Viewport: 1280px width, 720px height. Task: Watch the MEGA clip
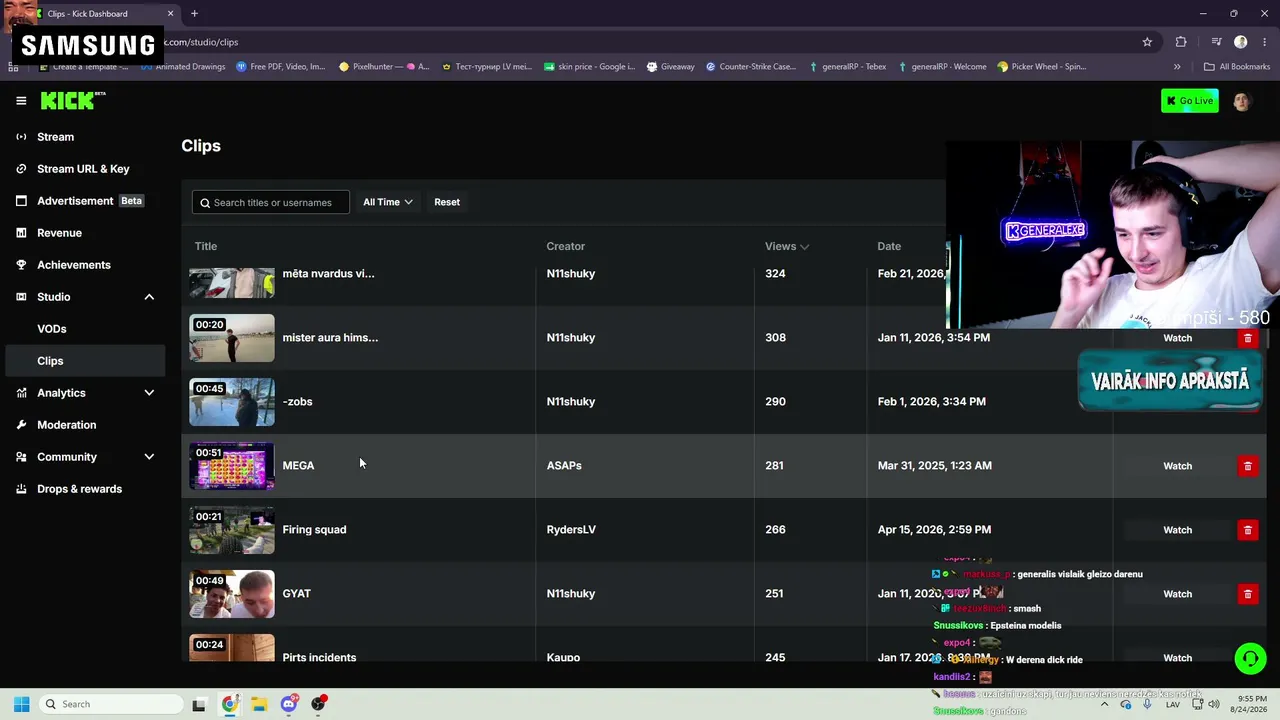click(1177, 466)
